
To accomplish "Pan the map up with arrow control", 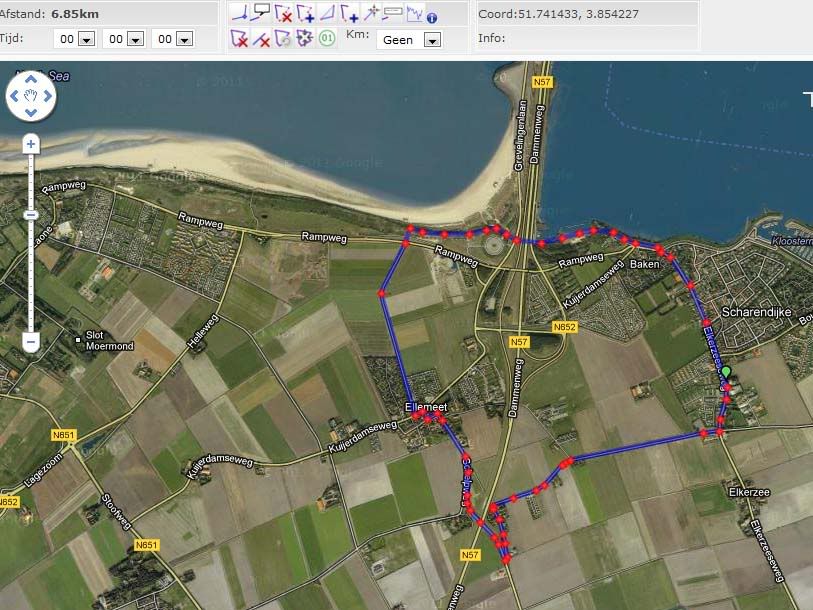I will coord(31,78).
